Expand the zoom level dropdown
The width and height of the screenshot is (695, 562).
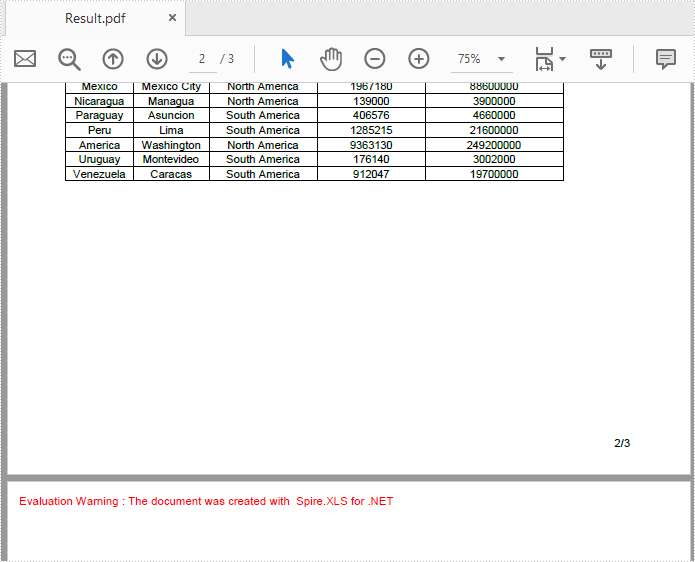pyautogui.click(x=501, y=59)
